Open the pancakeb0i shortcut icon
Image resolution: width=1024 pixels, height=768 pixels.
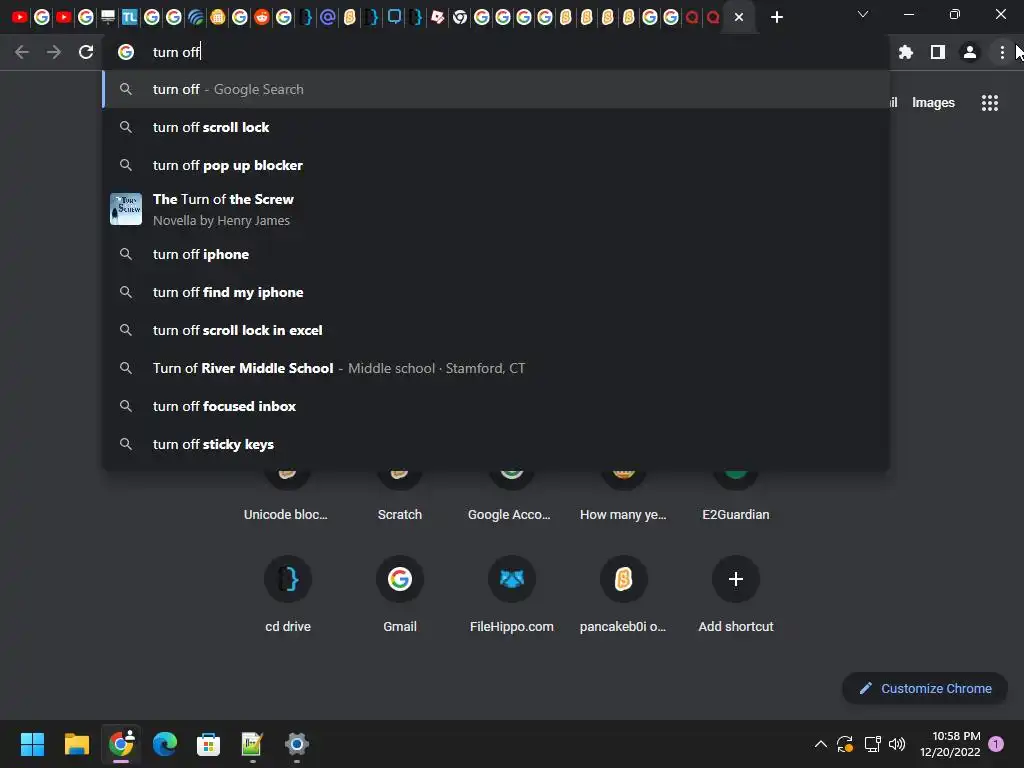pyautogui.click(x=624, y=579)
